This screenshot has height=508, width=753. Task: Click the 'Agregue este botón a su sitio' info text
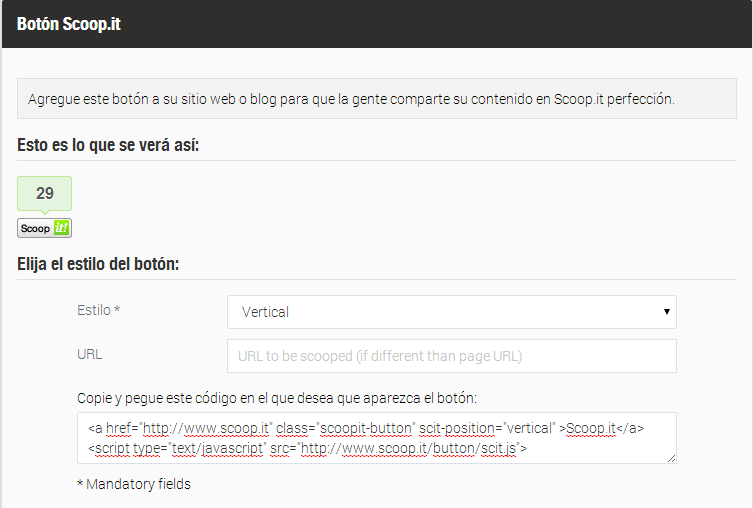pyautogui.click(x=351, y=99)
